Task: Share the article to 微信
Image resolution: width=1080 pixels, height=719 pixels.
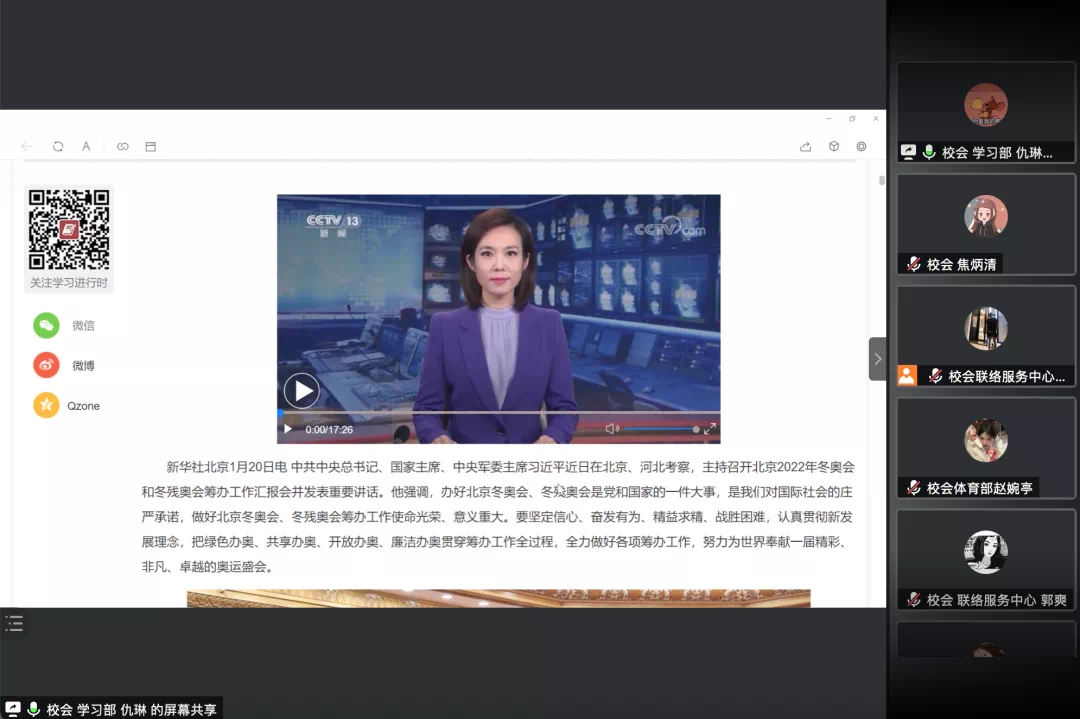Action: click(x=46, y=325)
